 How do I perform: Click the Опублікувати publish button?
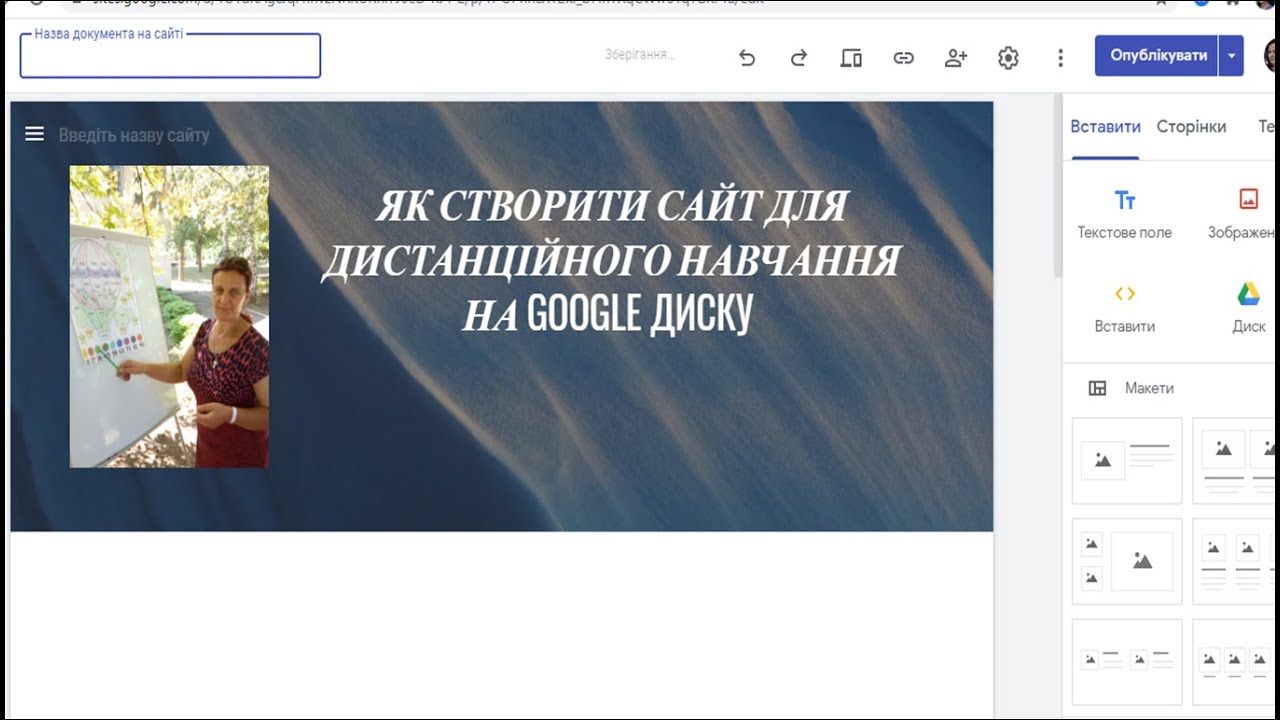[x=1157, y=56]
